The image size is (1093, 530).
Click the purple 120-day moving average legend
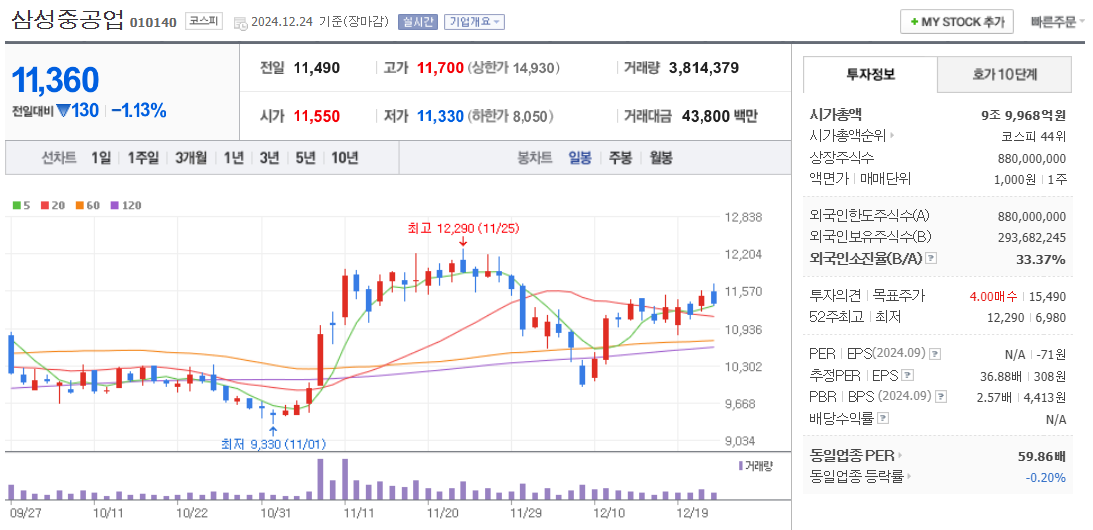click(125, 206)
